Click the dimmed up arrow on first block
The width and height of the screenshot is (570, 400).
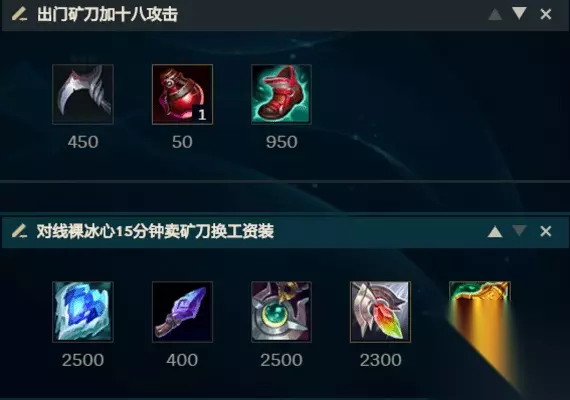tap(495, 15)
